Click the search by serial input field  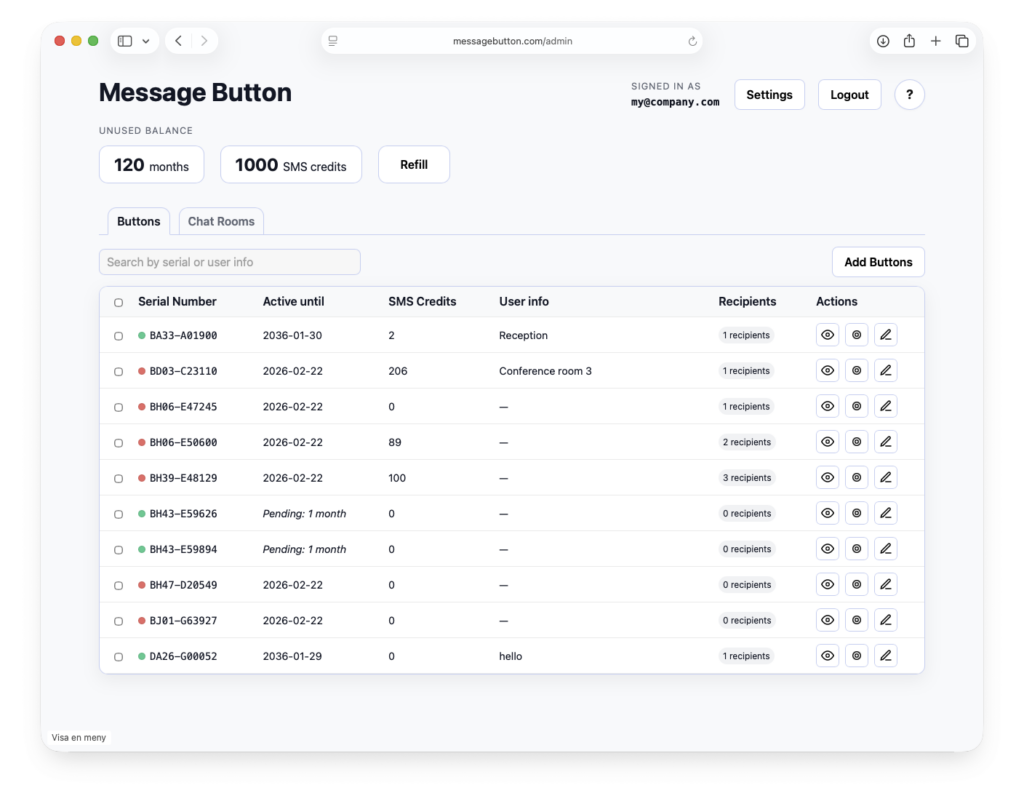coord(229,262)
